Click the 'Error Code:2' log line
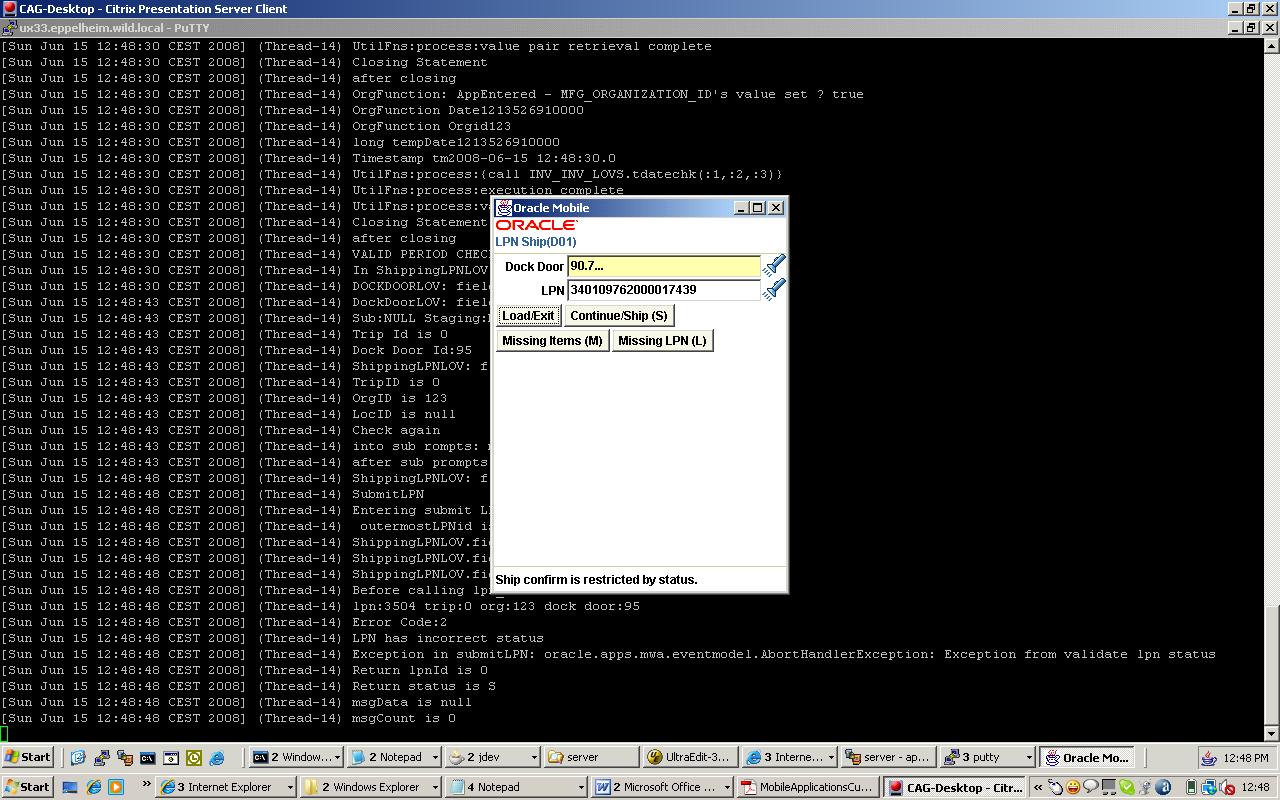 (x=400, y=622)
